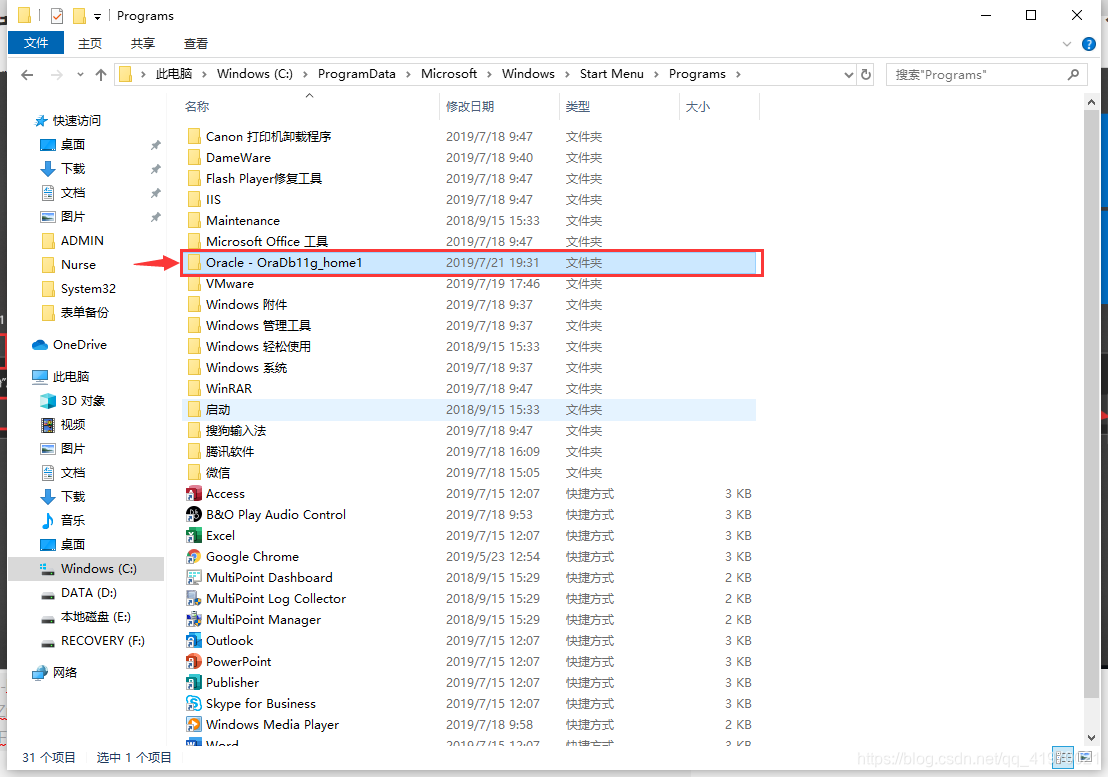Screen dimensions: 1108x777
Task: Click the vertical scrollbar down arrow
Action: (1092, 737)
